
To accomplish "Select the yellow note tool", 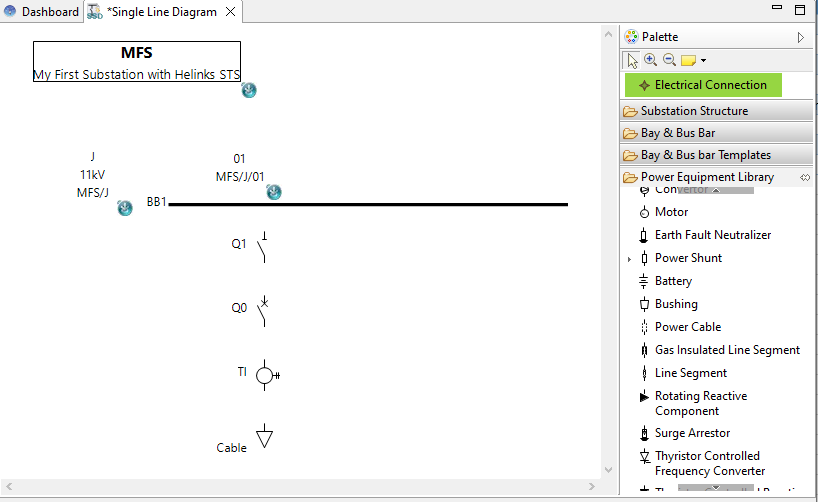I will pyautogui.click(x=688, y=60).
